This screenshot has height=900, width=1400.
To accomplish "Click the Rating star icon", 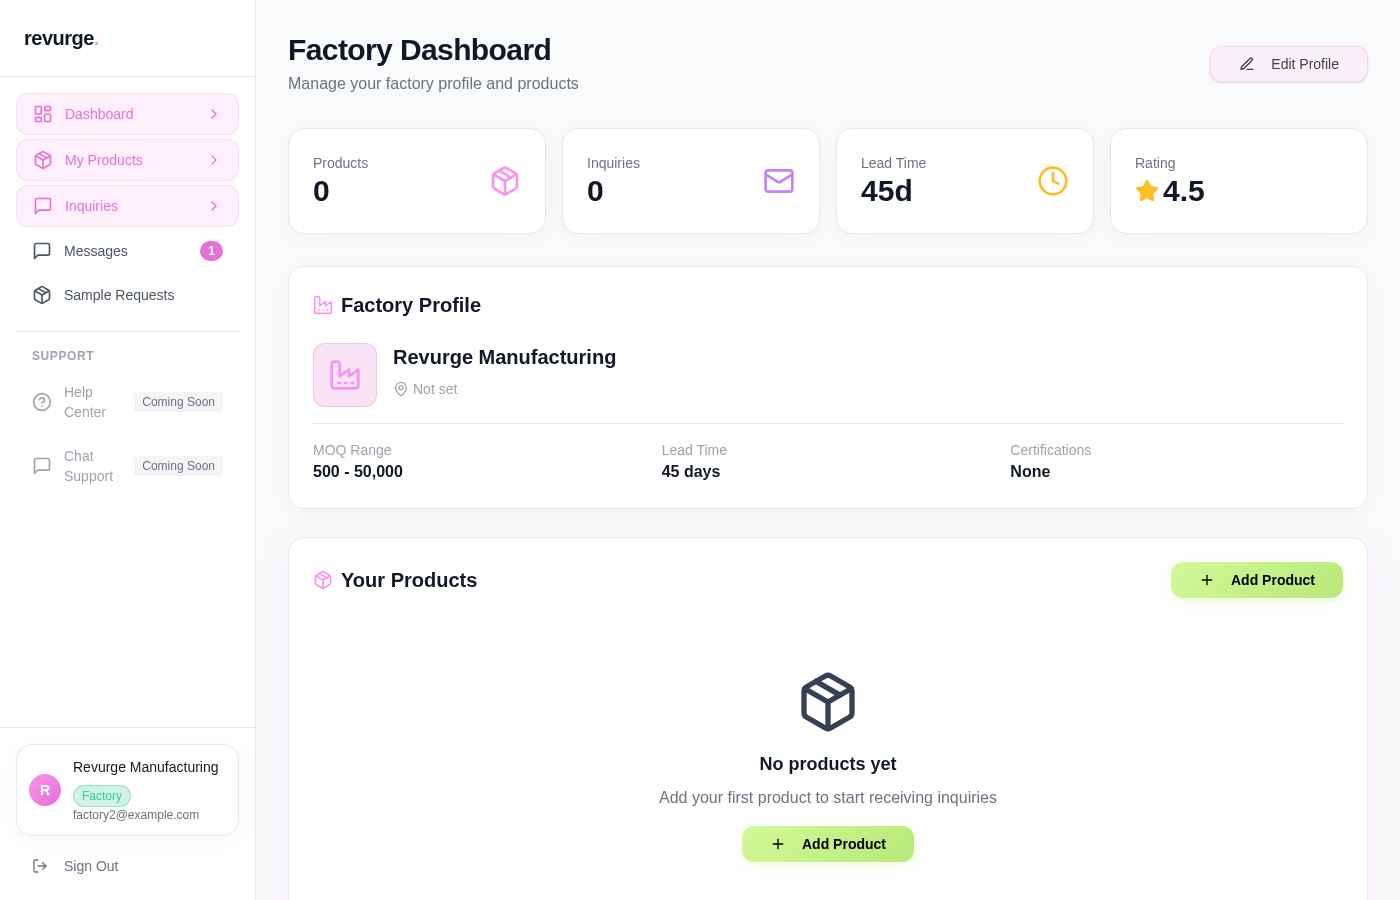I will click(x=1147, y=190).
